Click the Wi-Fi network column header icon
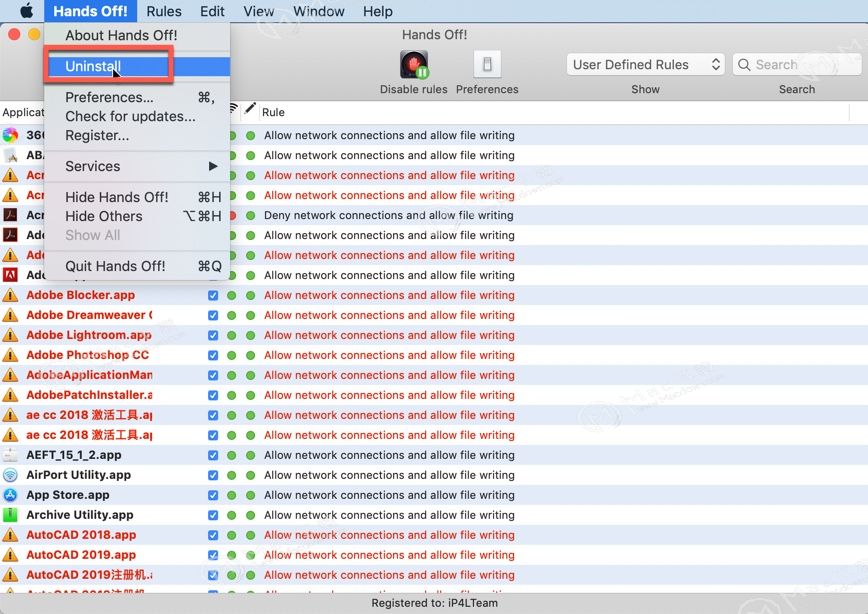The width and height of the screenshot is (868, 614). 234,108
